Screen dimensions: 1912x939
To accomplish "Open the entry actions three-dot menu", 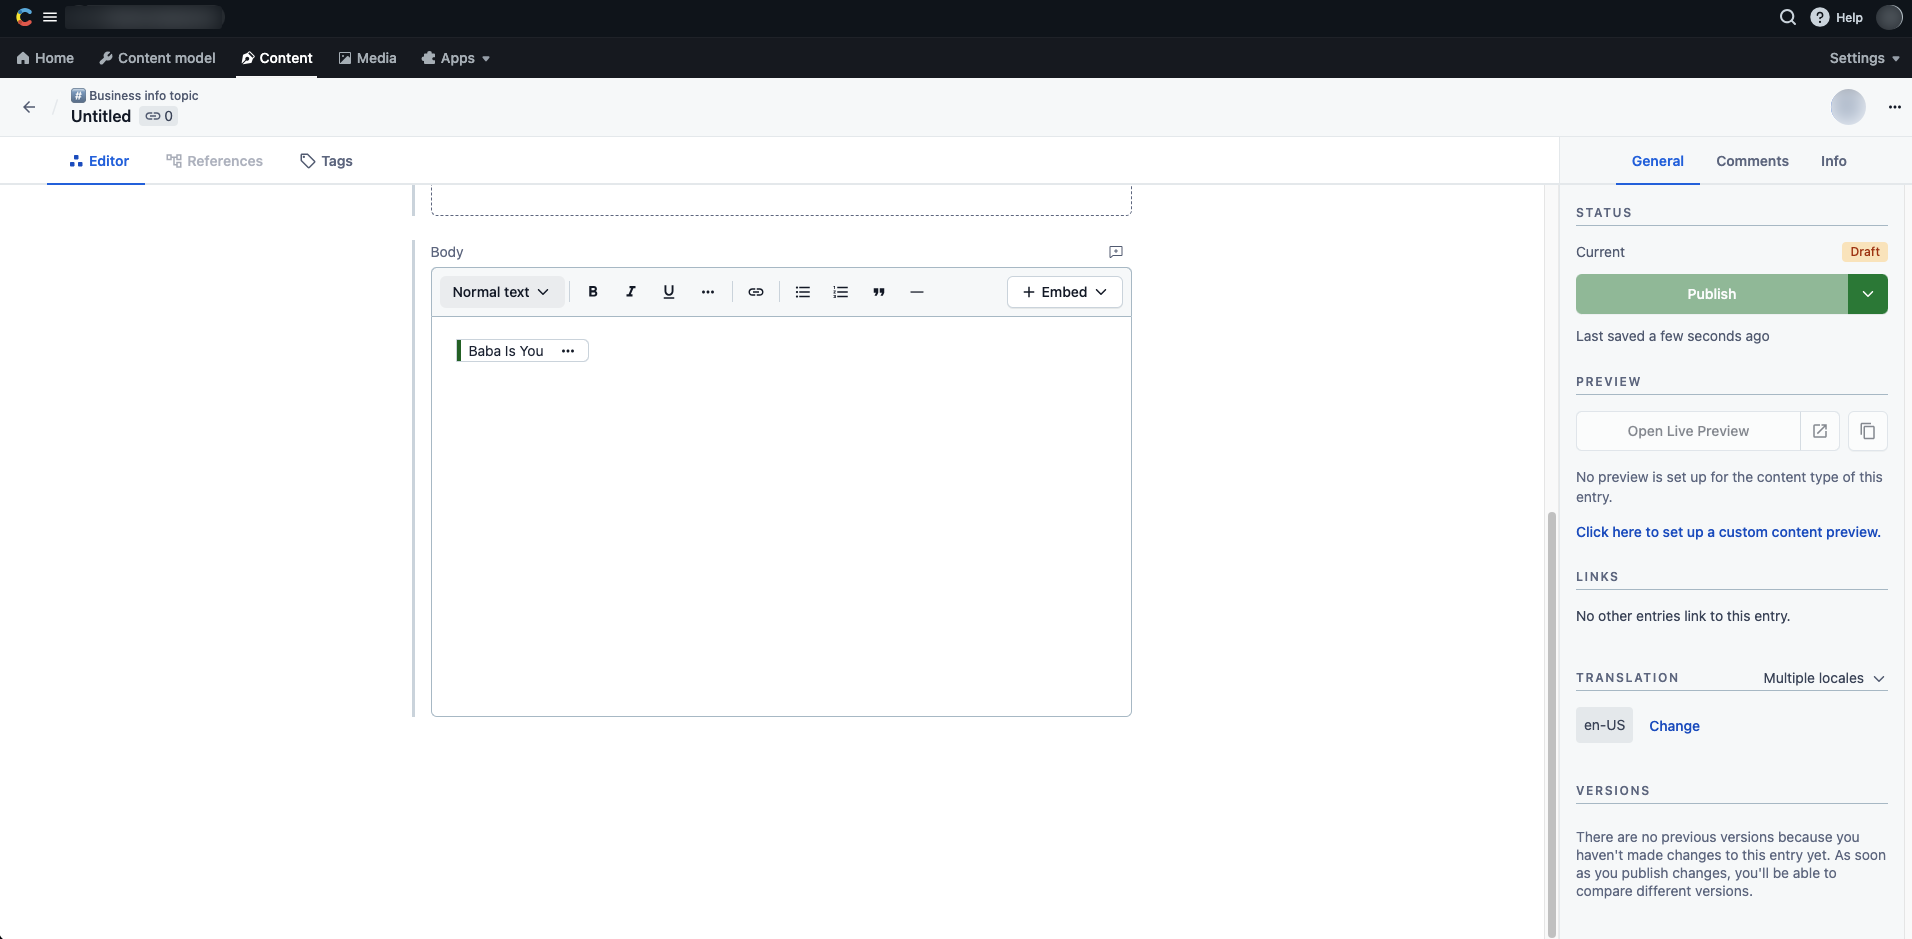I will [1894, 107].
